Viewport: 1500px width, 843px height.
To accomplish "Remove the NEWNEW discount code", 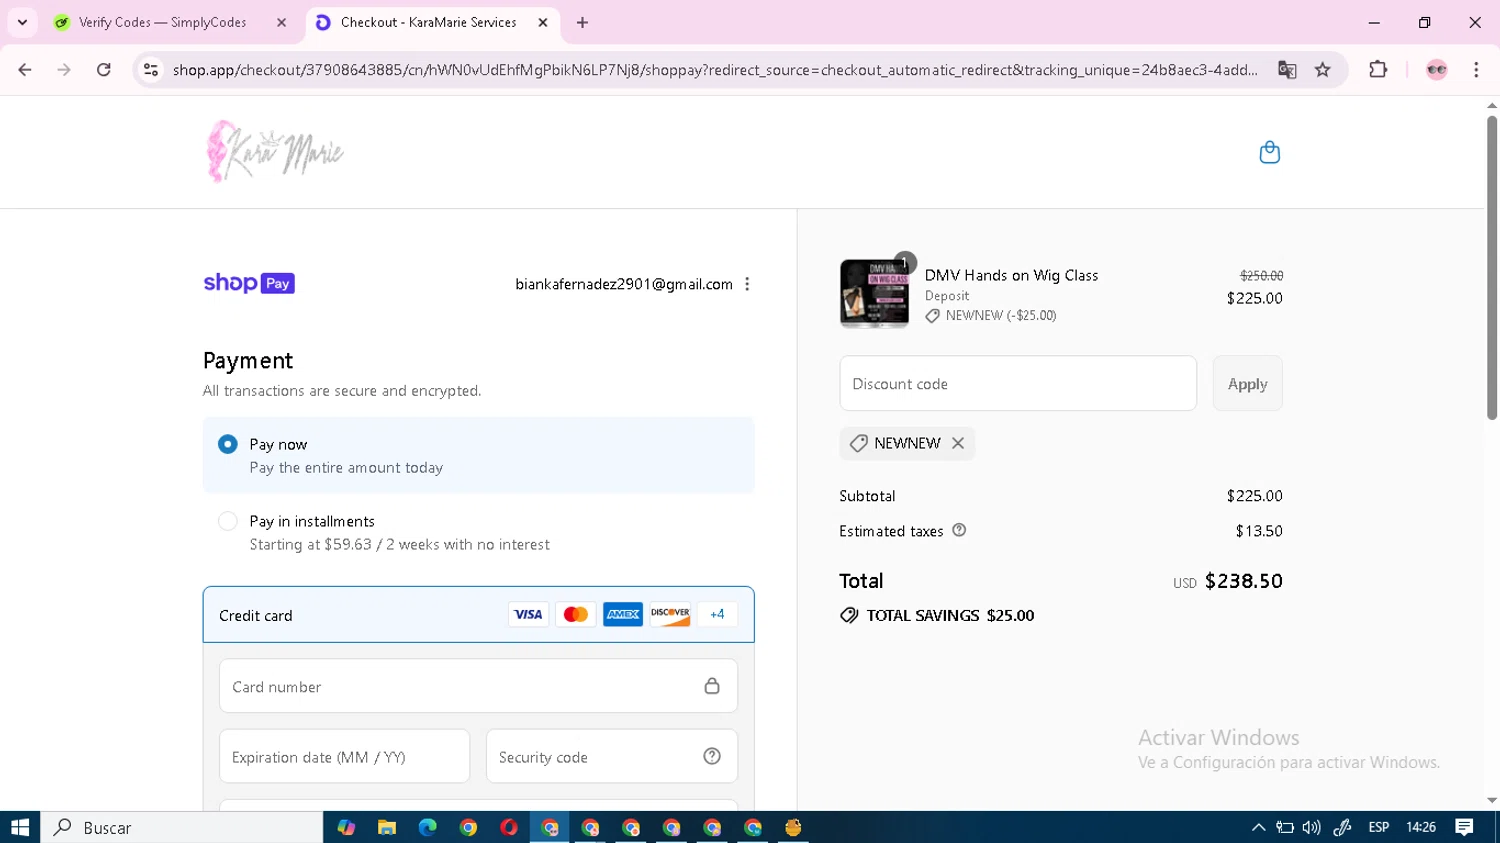I will pos(958,443).
